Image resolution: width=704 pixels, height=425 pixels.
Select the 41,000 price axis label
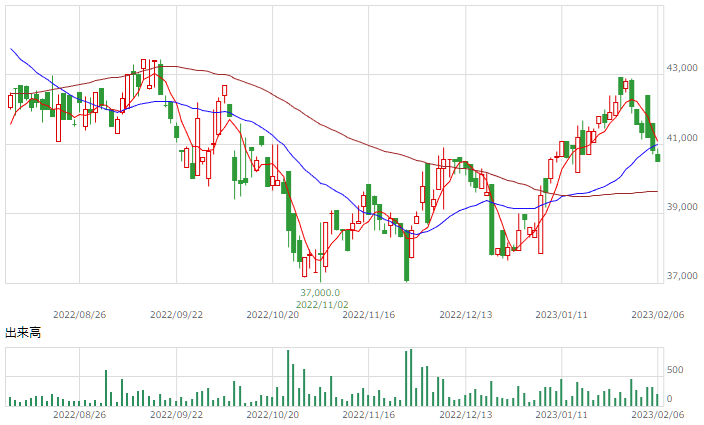[x=682, y=138]
